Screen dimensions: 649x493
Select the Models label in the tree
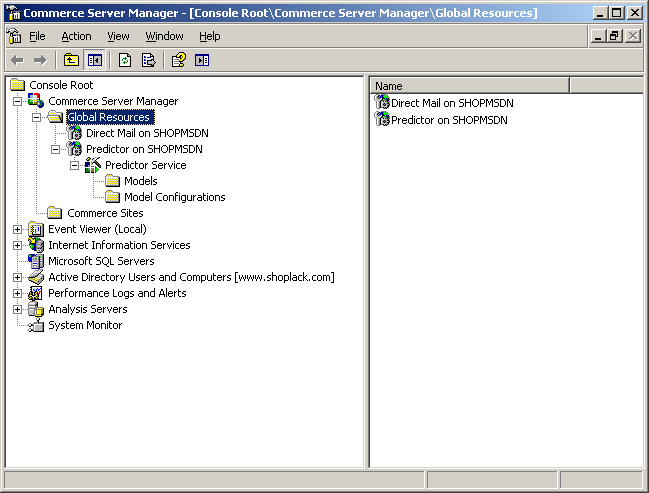[141, 181]
